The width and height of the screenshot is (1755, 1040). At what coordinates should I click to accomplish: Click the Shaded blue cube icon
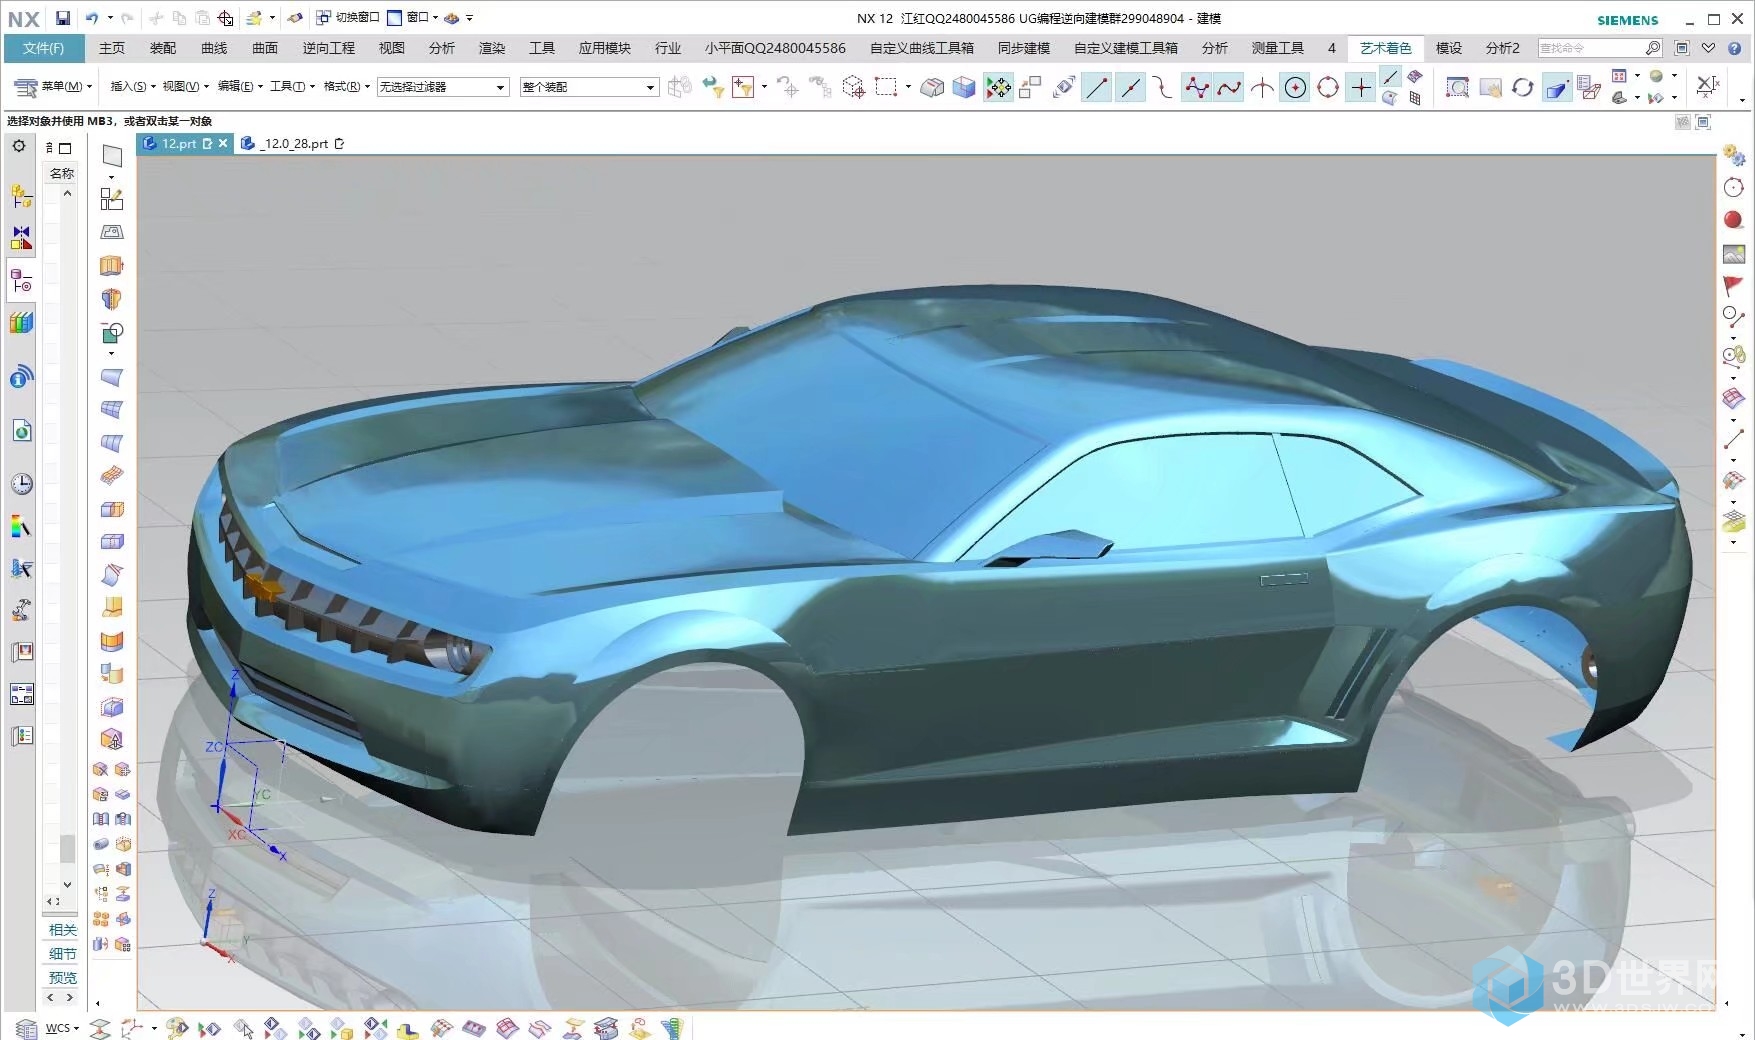point(963,88)
